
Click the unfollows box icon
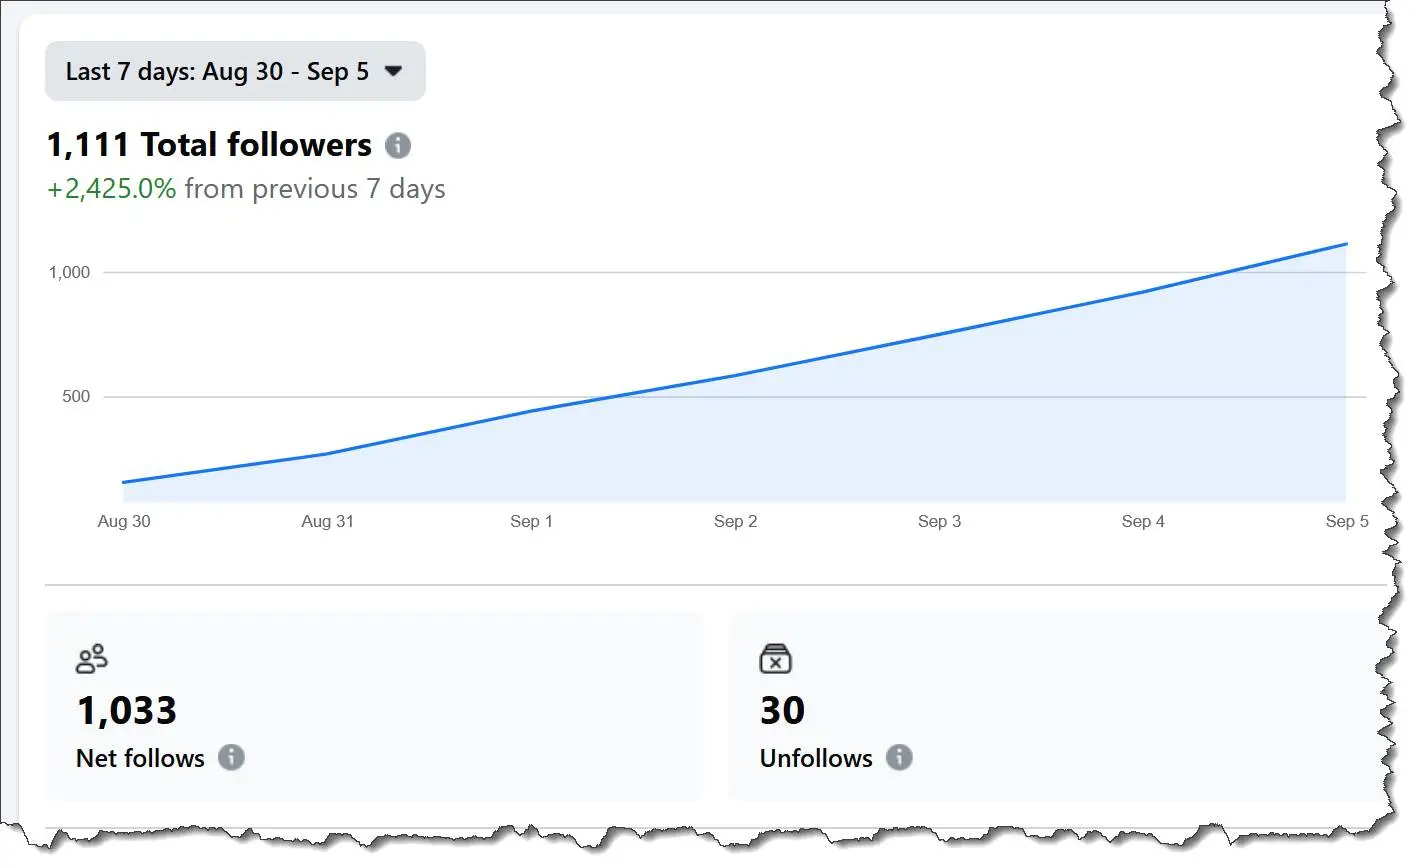pos(775,658)
